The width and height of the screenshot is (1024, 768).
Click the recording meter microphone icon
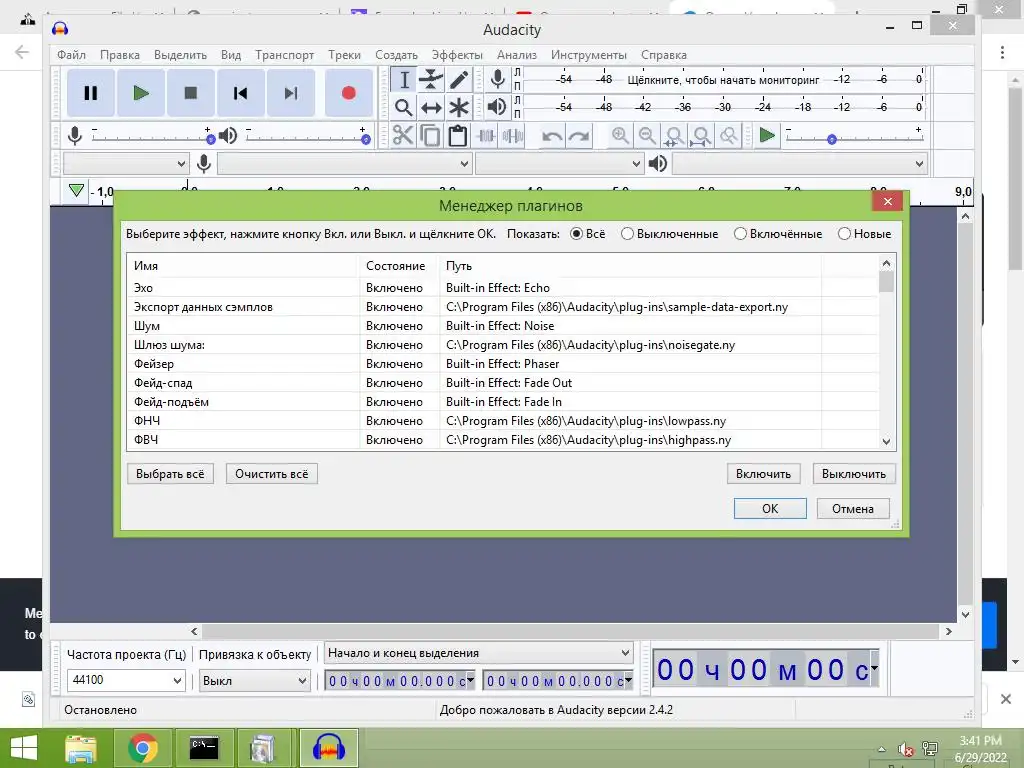tap(498, 79)
